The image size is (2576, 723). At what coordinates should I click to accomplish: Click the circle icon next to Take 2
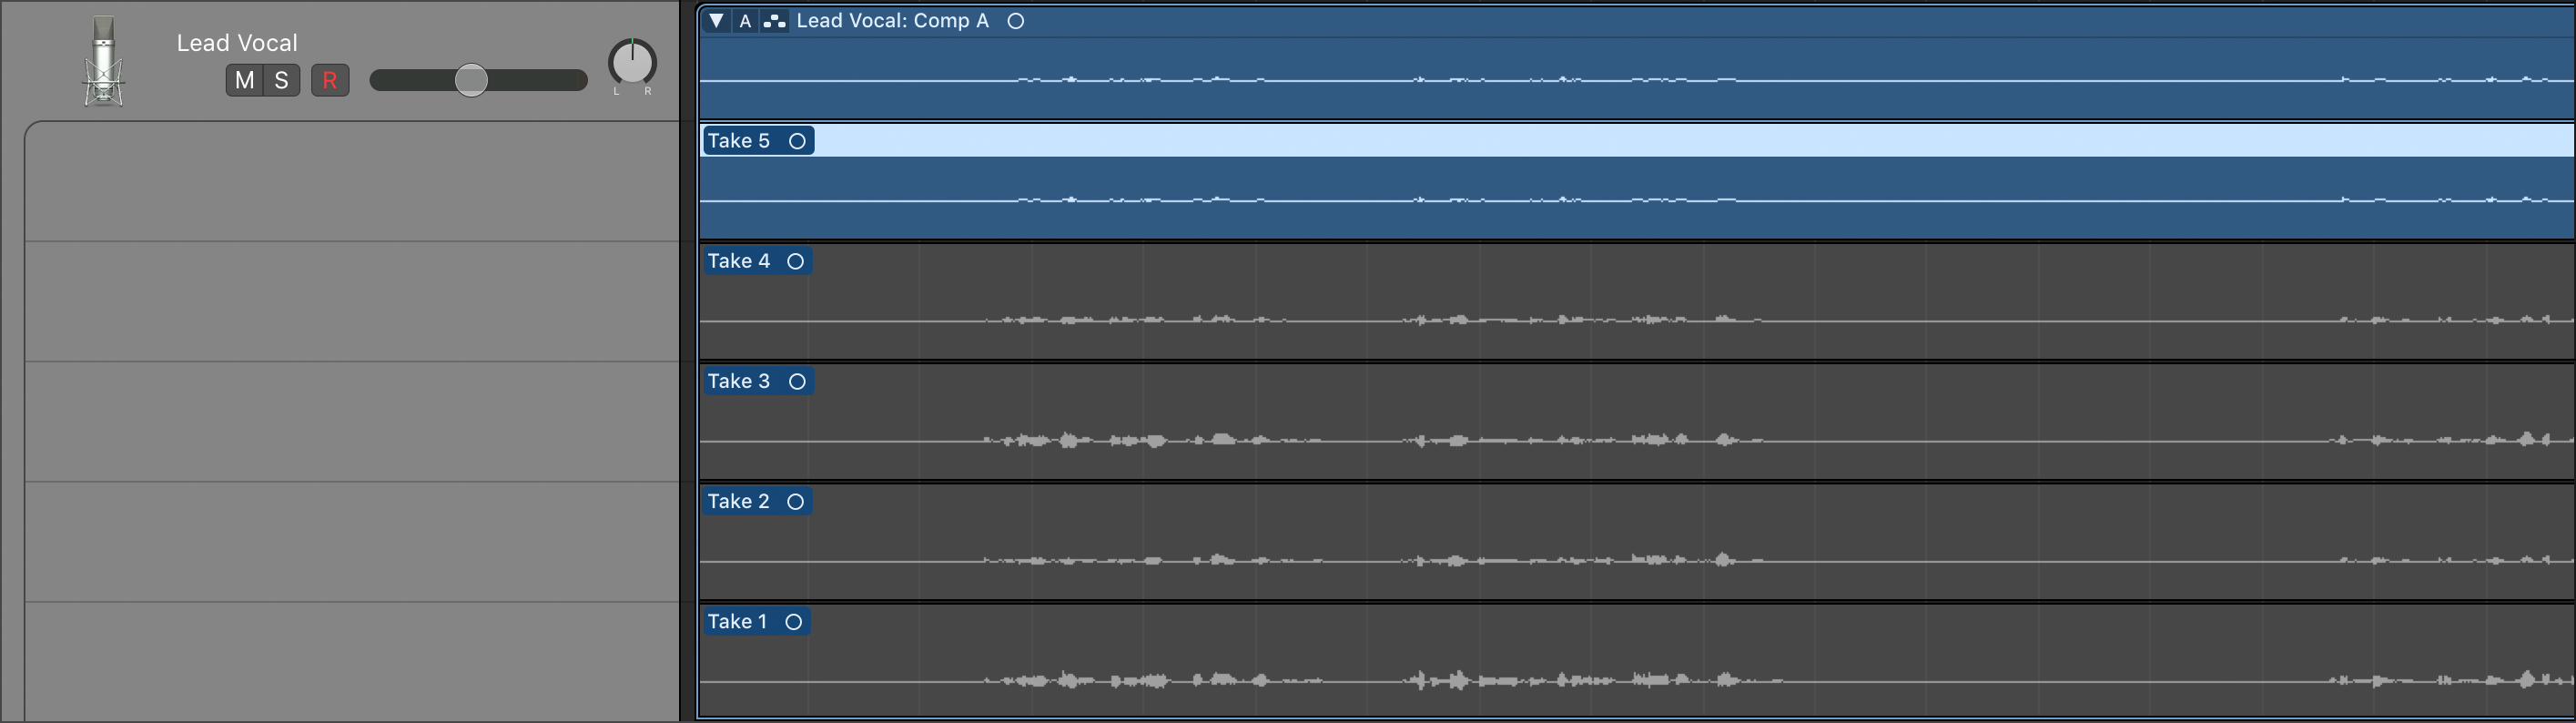click(795, 501)
